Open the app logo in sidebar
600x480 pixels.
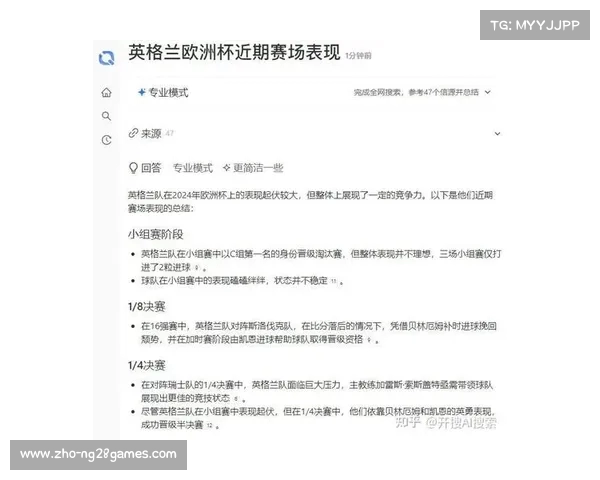coord(106,58)
